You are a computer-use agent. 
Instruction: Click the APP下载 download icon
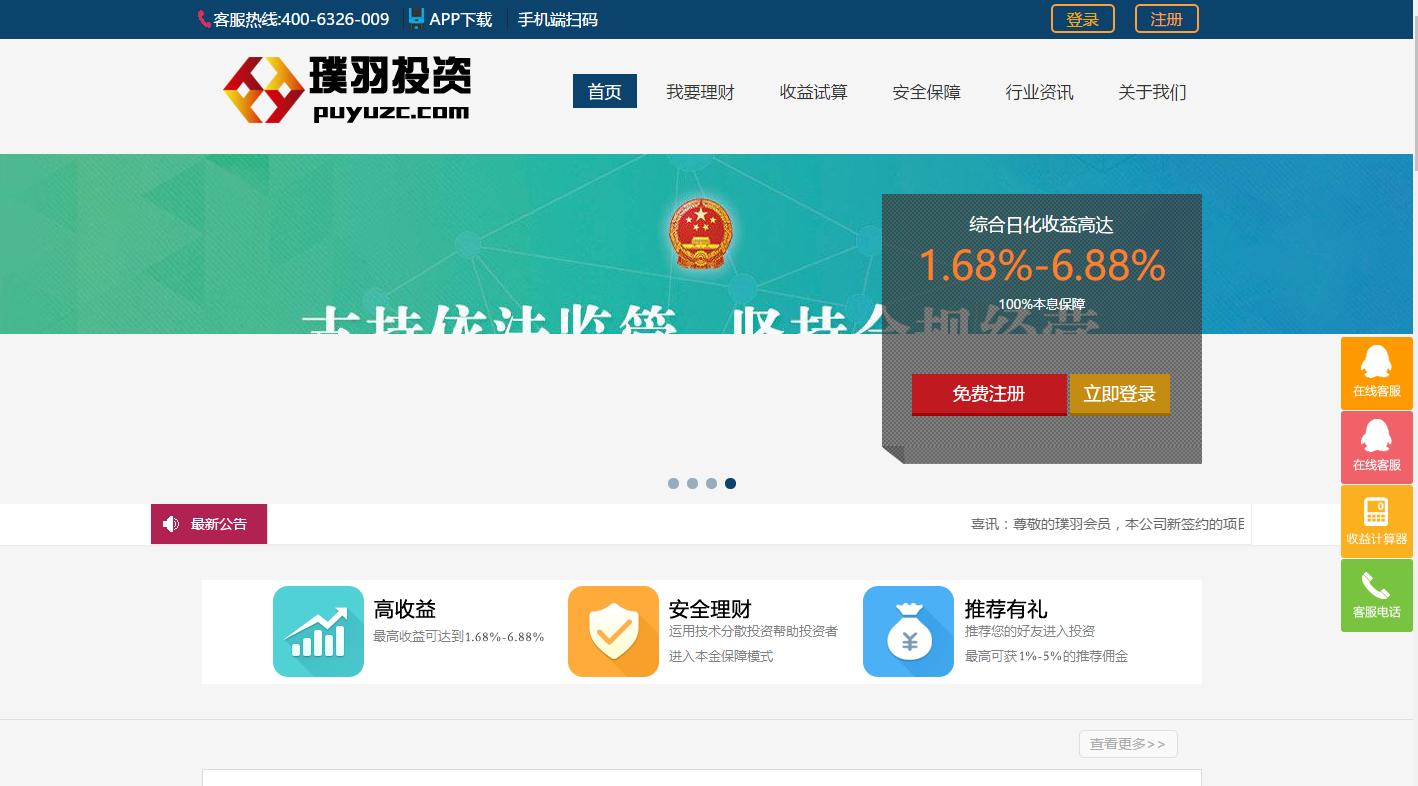pos(415,18)
